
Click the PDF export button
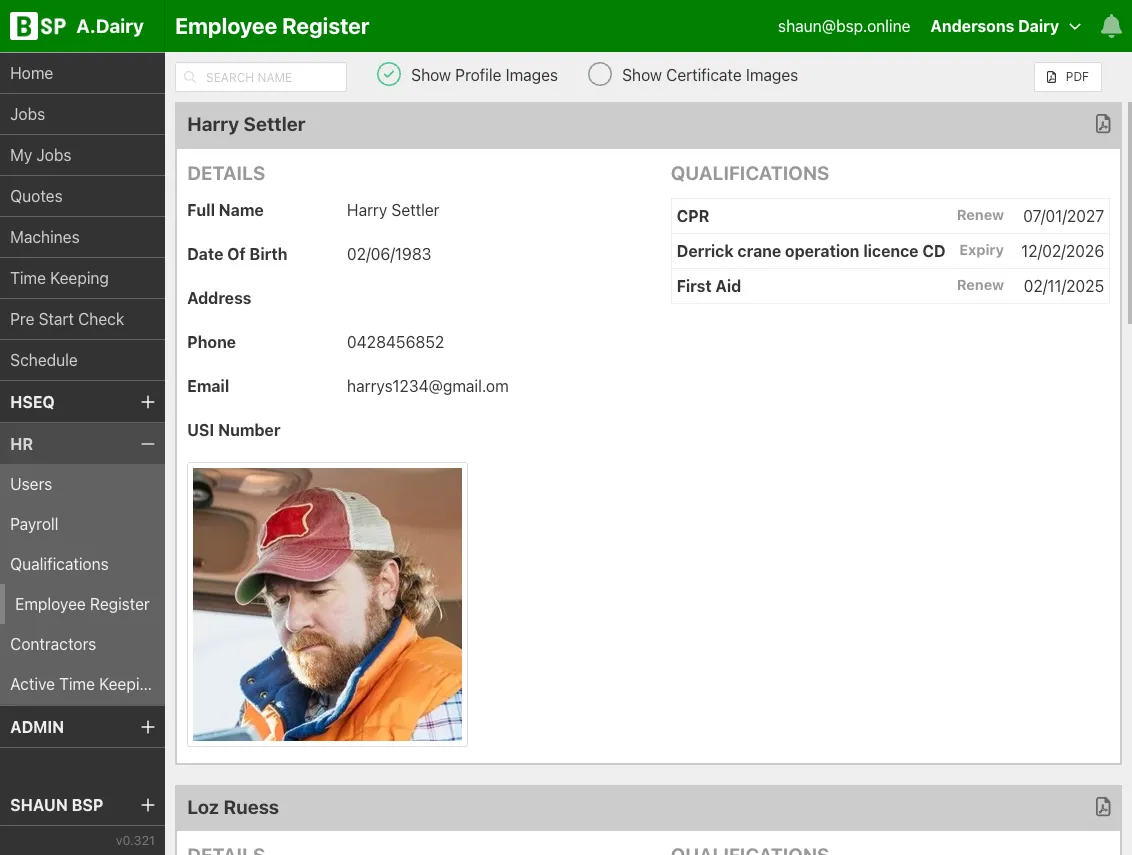click(1067, 77)
